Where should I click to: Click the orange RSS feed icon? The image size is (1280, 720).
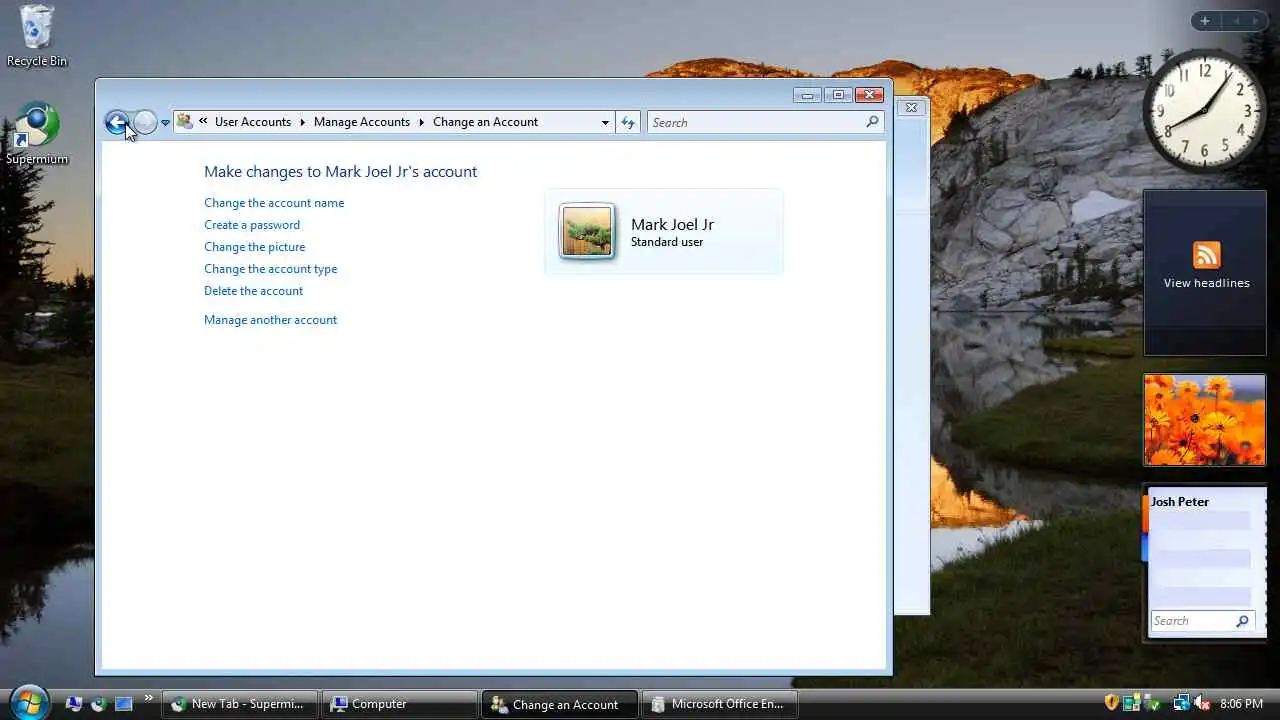[1206, 254]
